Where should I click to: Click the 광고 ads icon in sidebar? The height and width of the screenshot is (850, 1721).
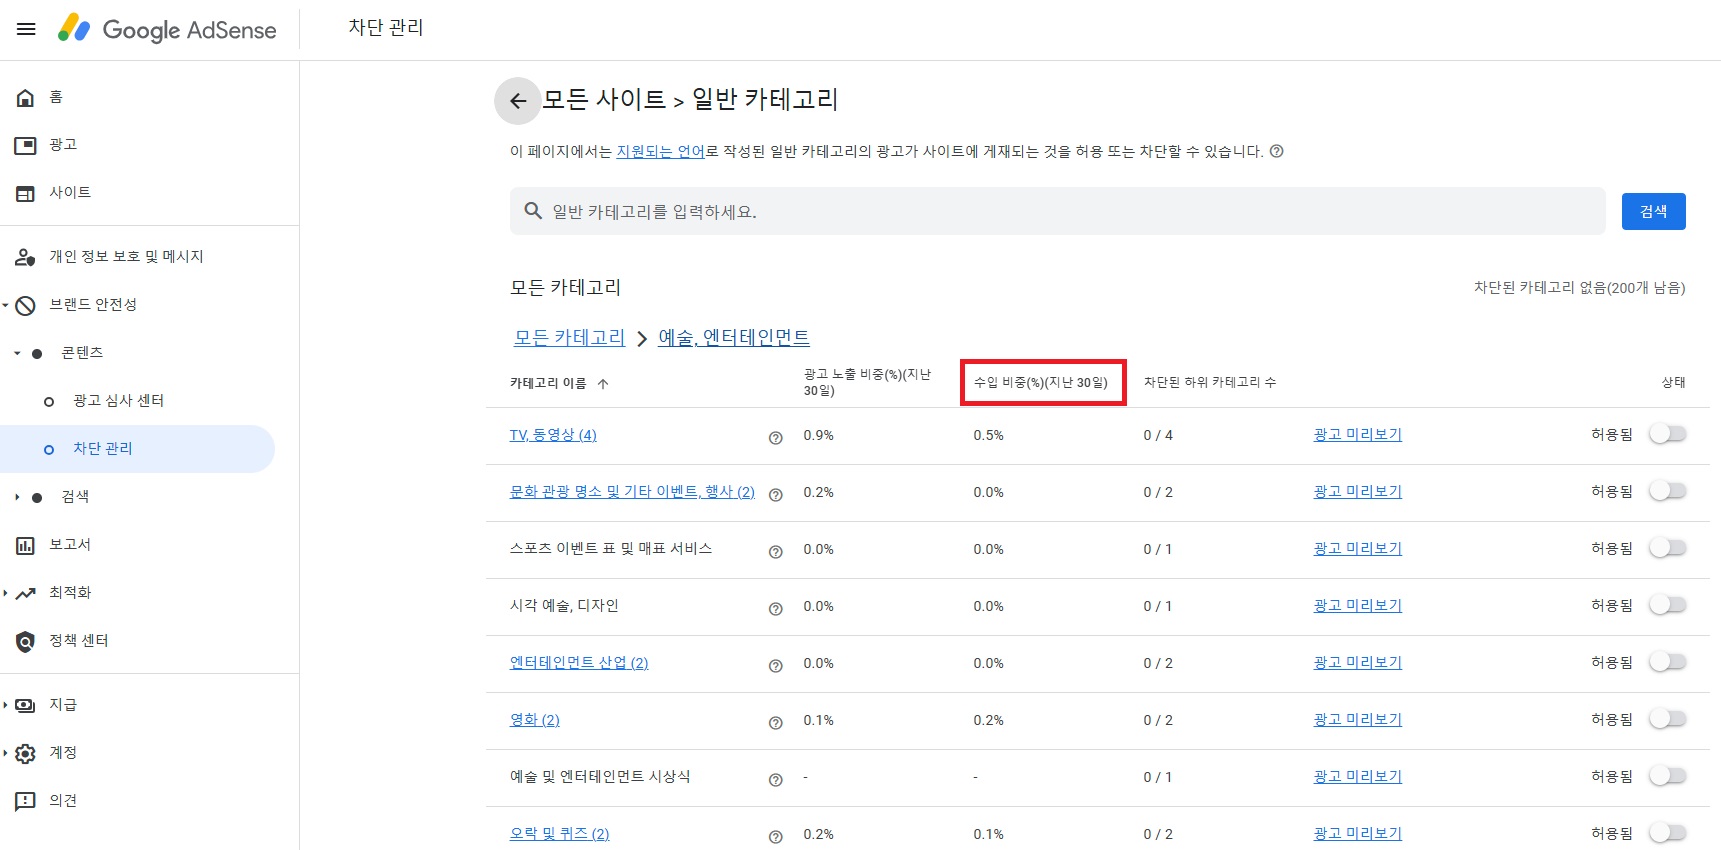coord(25,145)
